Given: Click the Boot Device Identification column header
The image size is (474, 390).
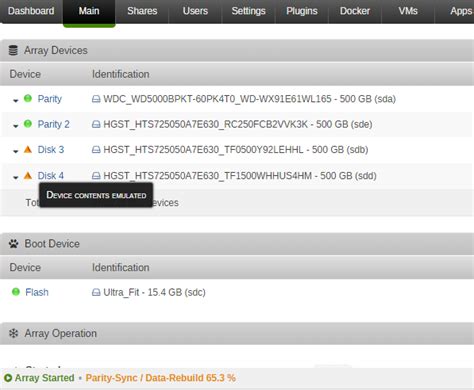Looking at the screenshot, I should (121, 267).
